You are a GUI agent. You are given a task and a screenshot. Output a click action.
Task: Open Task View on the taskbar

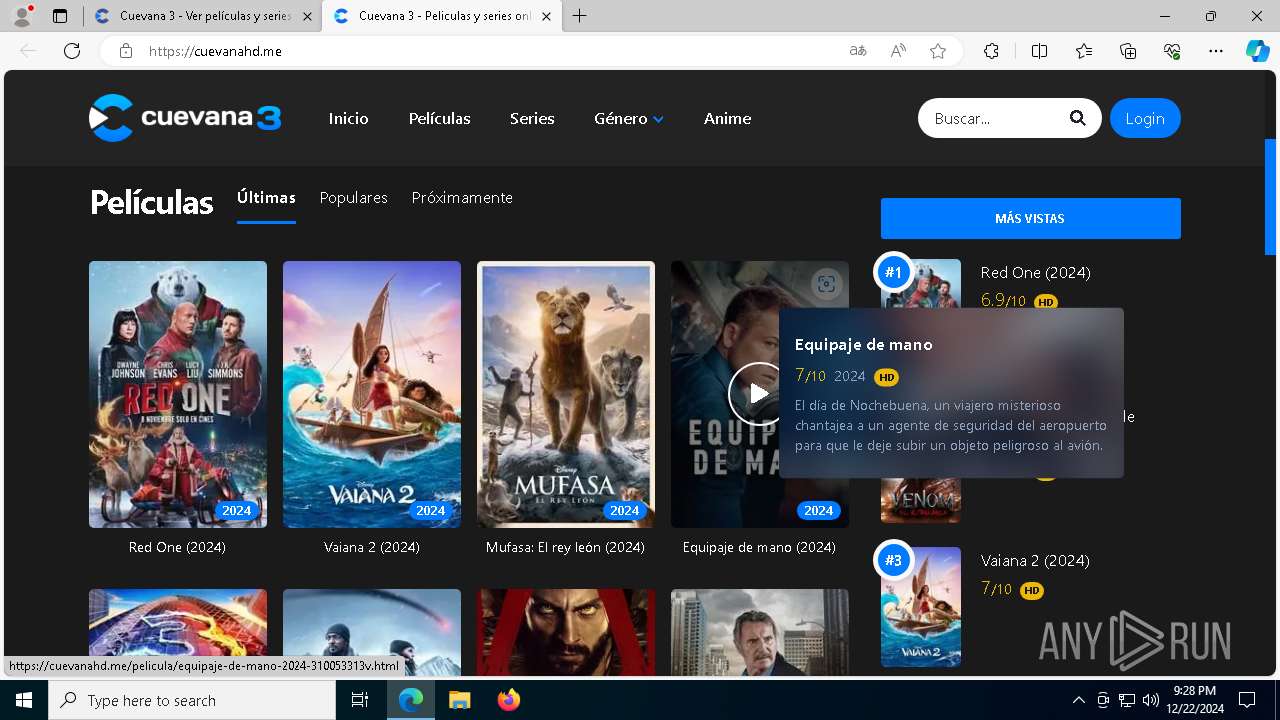point(360,700)
